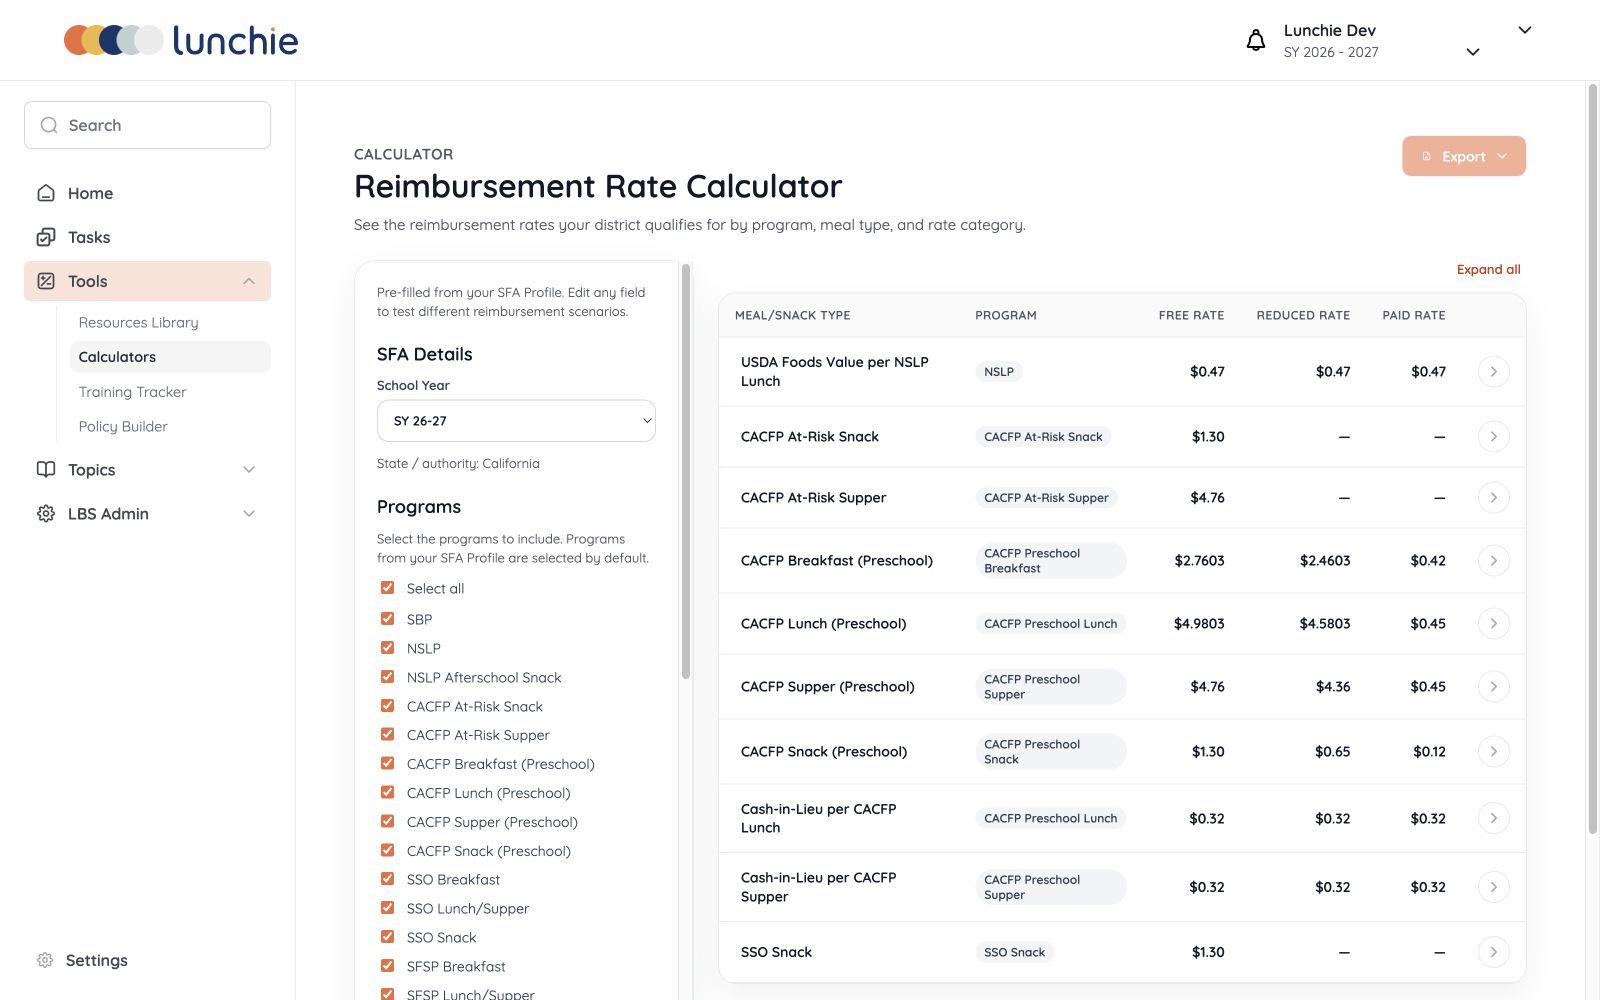This screenshot has width=1600, height=1000.
Task: Open details arrow for CACFP Snack (Preschool) row
Action: 1493,751
